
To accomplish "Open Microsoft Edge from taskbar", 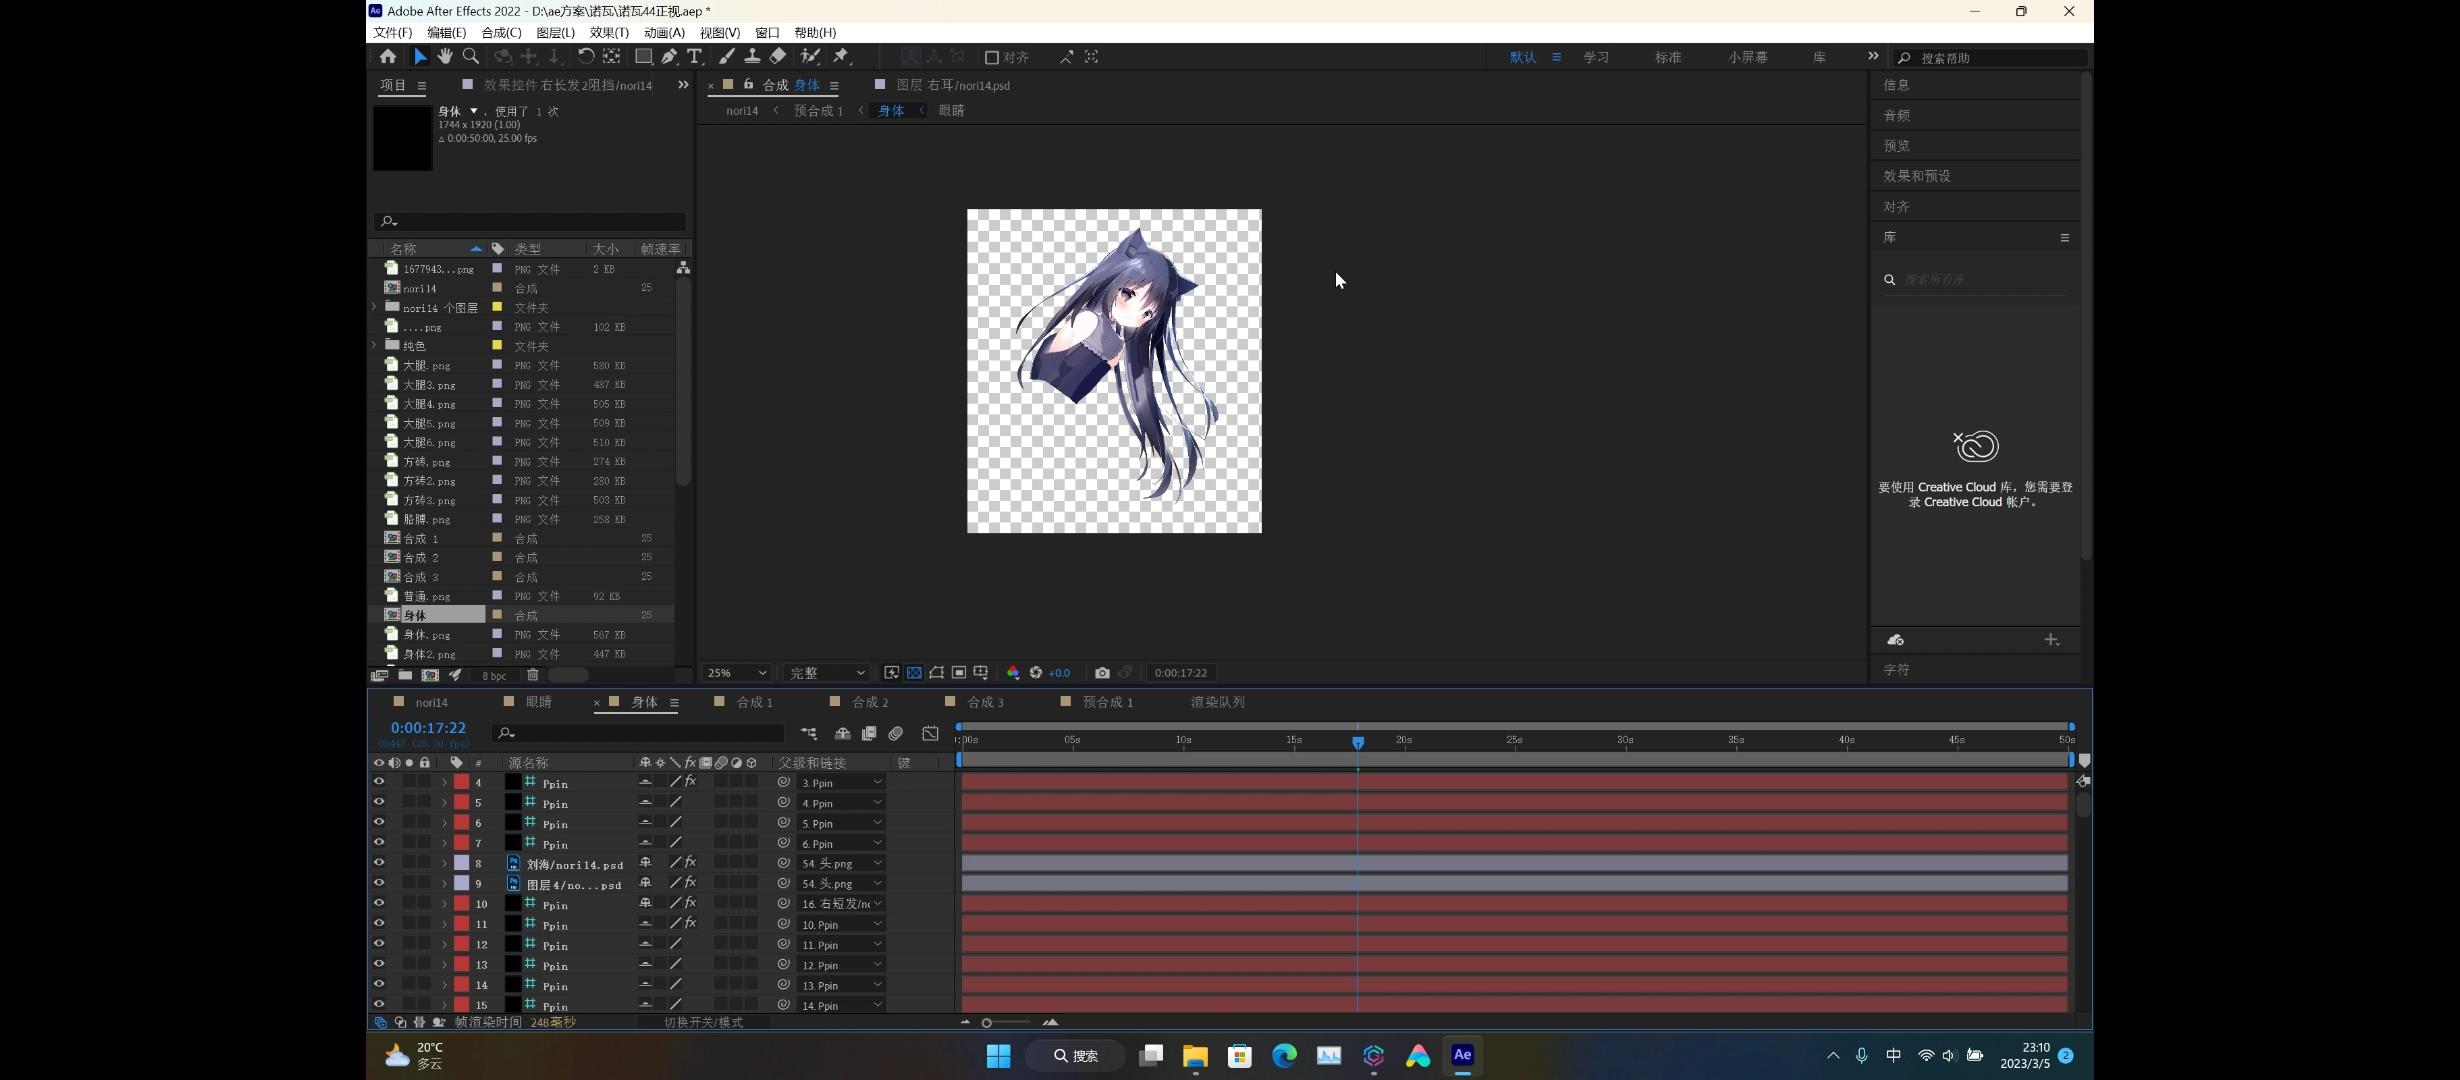I will pos(1284,1056).
